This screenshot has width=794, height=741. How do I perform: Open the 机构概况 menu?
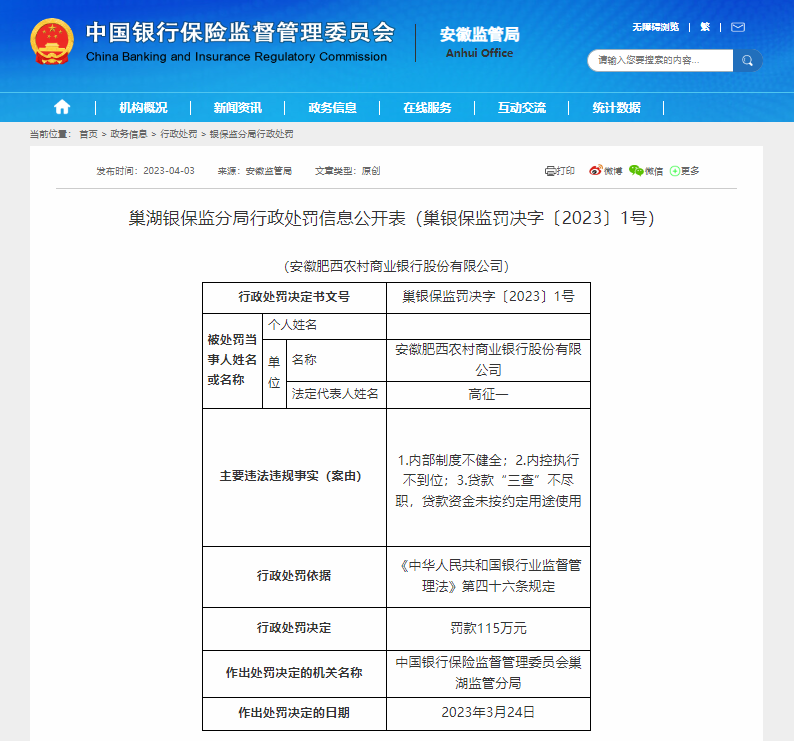pyautogui.click(x=143, y=108)
